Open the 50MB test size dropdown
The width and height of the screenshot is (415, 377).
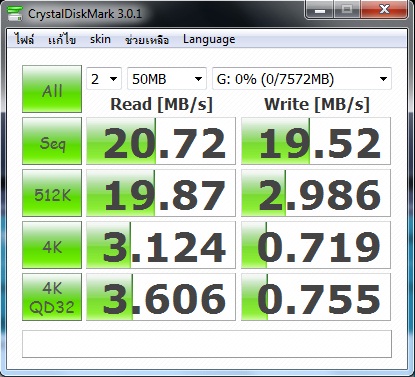(x=167, y=79)
